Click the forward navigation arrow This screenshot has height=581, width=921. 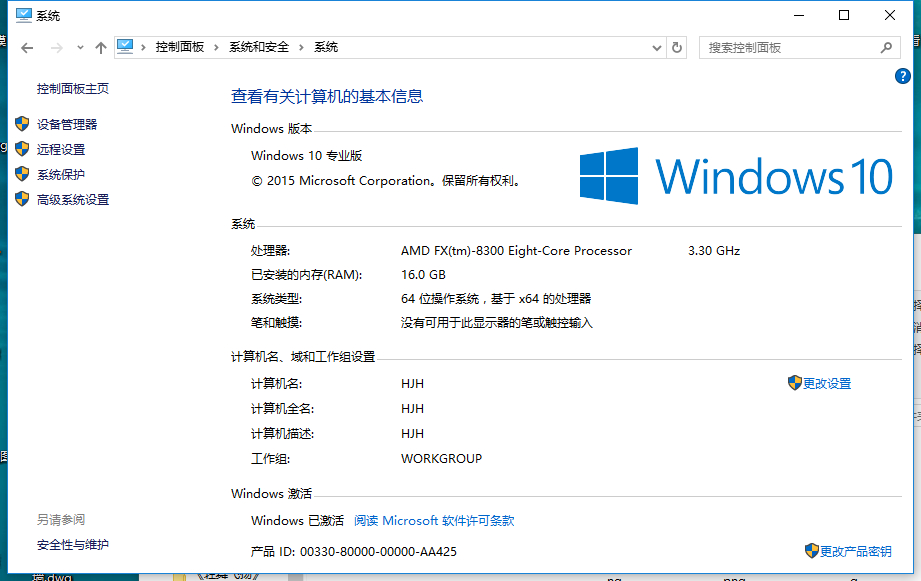(x=56, y=48)
